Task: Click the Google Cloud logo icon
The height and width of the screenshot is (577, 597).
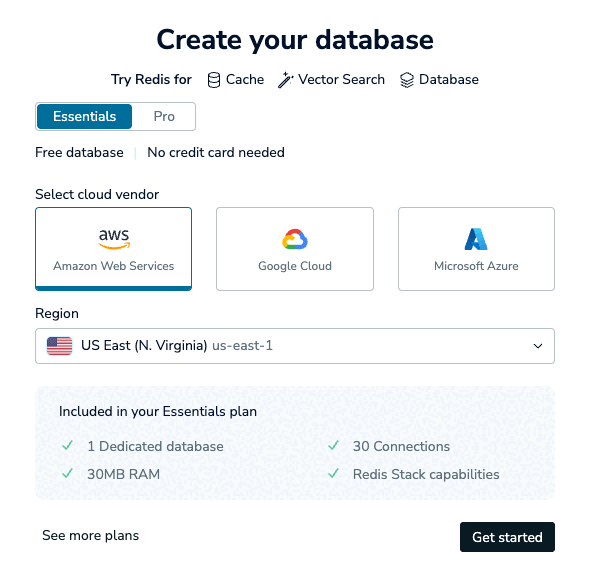Action: tap(295, 239)
